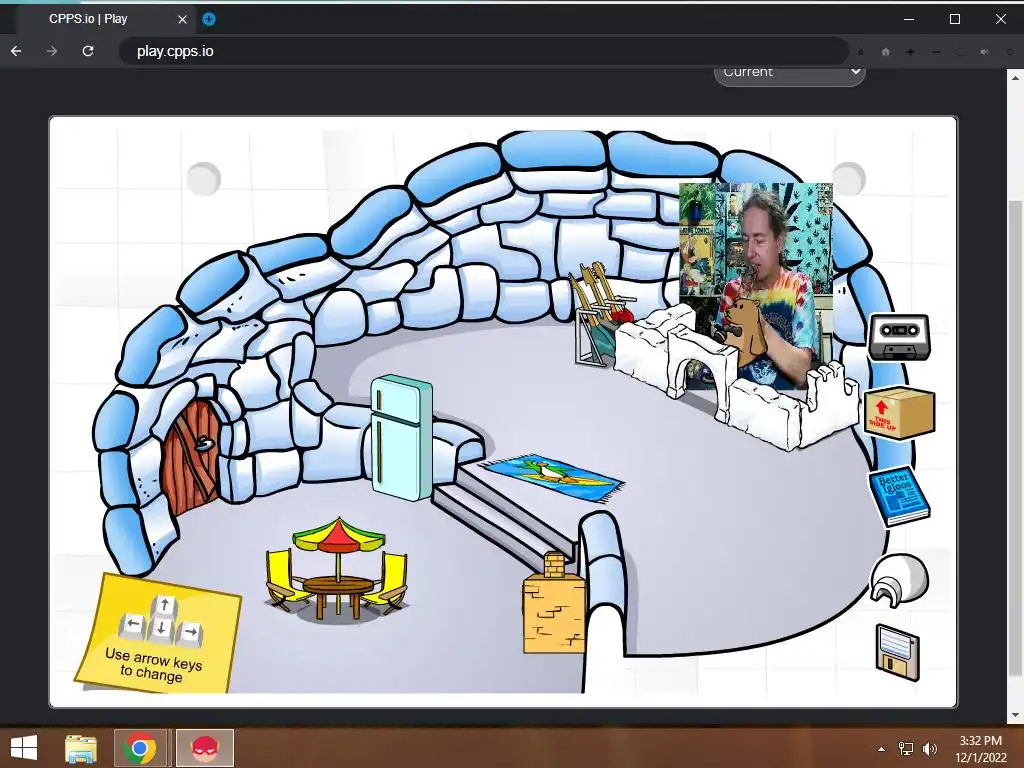This screenshot has width=1024, height=768.
Task: Click the yellow arrow keys sticky note
Action: point(158,633)
